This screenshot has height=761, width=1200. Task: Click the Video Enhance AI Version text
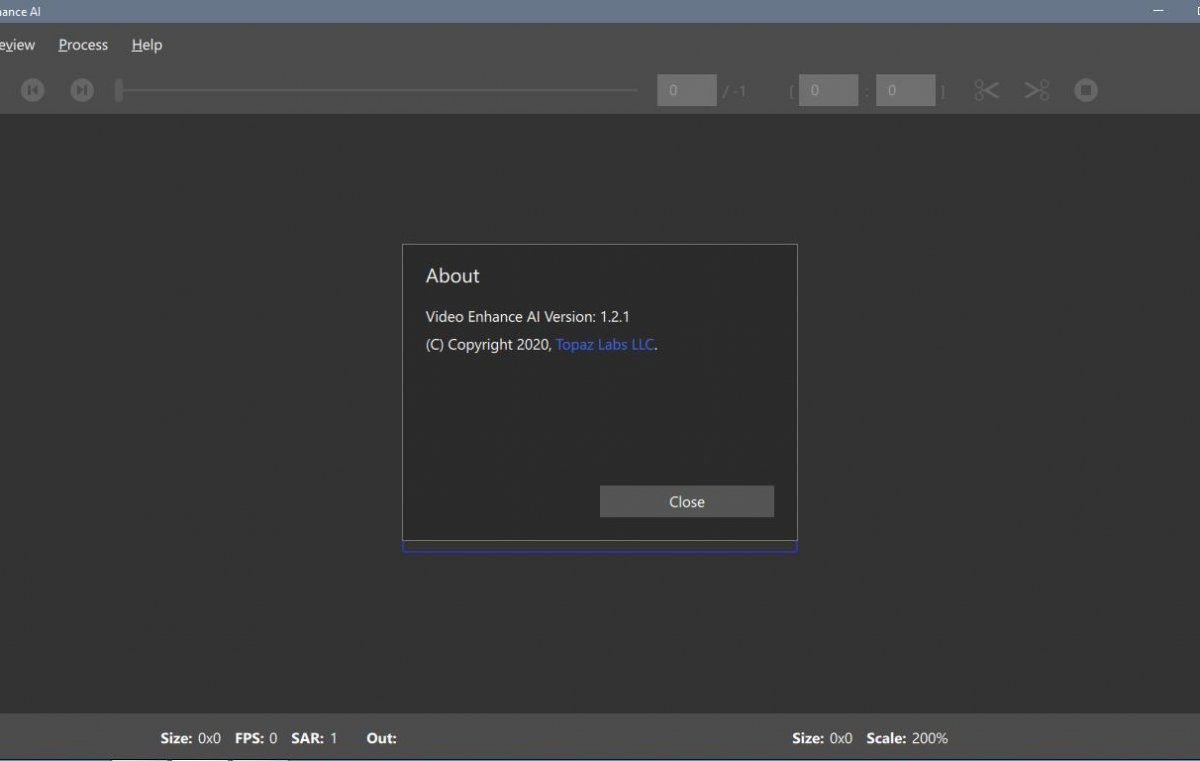pos(528,316)
